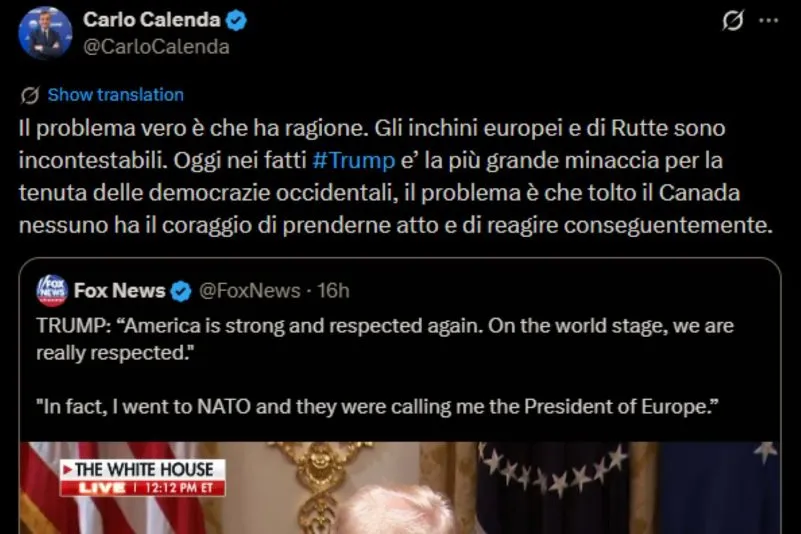
Task: Click the 16h timestamp on quoted post
Action: [x=333, y=291]
